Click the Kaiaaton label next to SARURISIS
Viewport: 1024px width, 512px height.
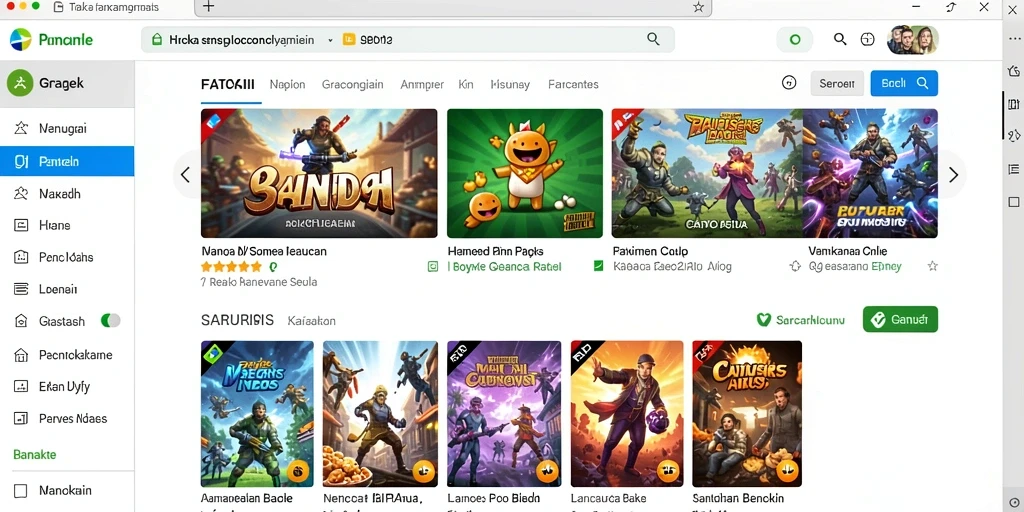point(312,321)
